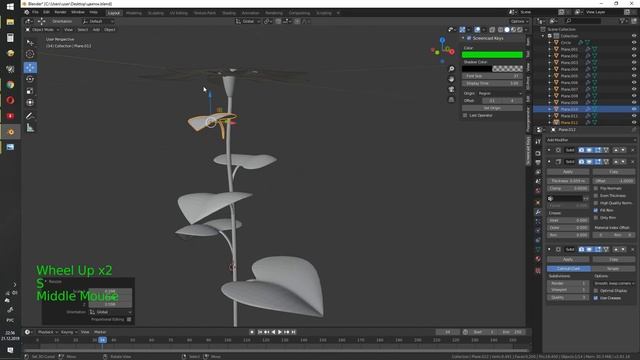Click the green Screencast Keys color swatch
Viewport: 640px width, 360px height.
click(x=492, y=55)
